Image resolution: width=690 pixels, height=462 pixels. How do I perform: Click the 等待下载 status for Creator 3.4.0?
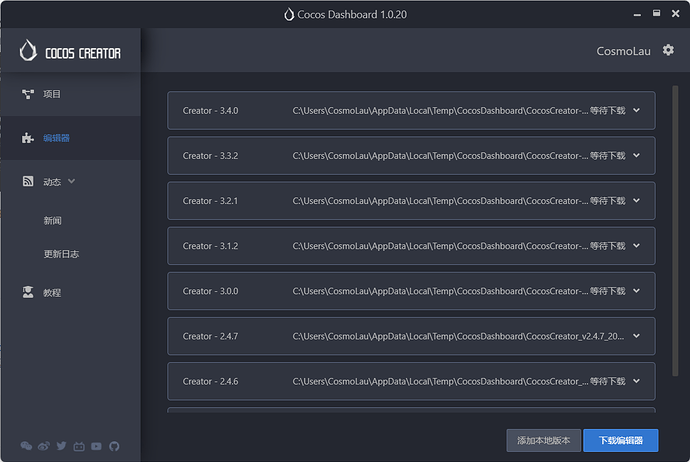click(x=608, y=110)
